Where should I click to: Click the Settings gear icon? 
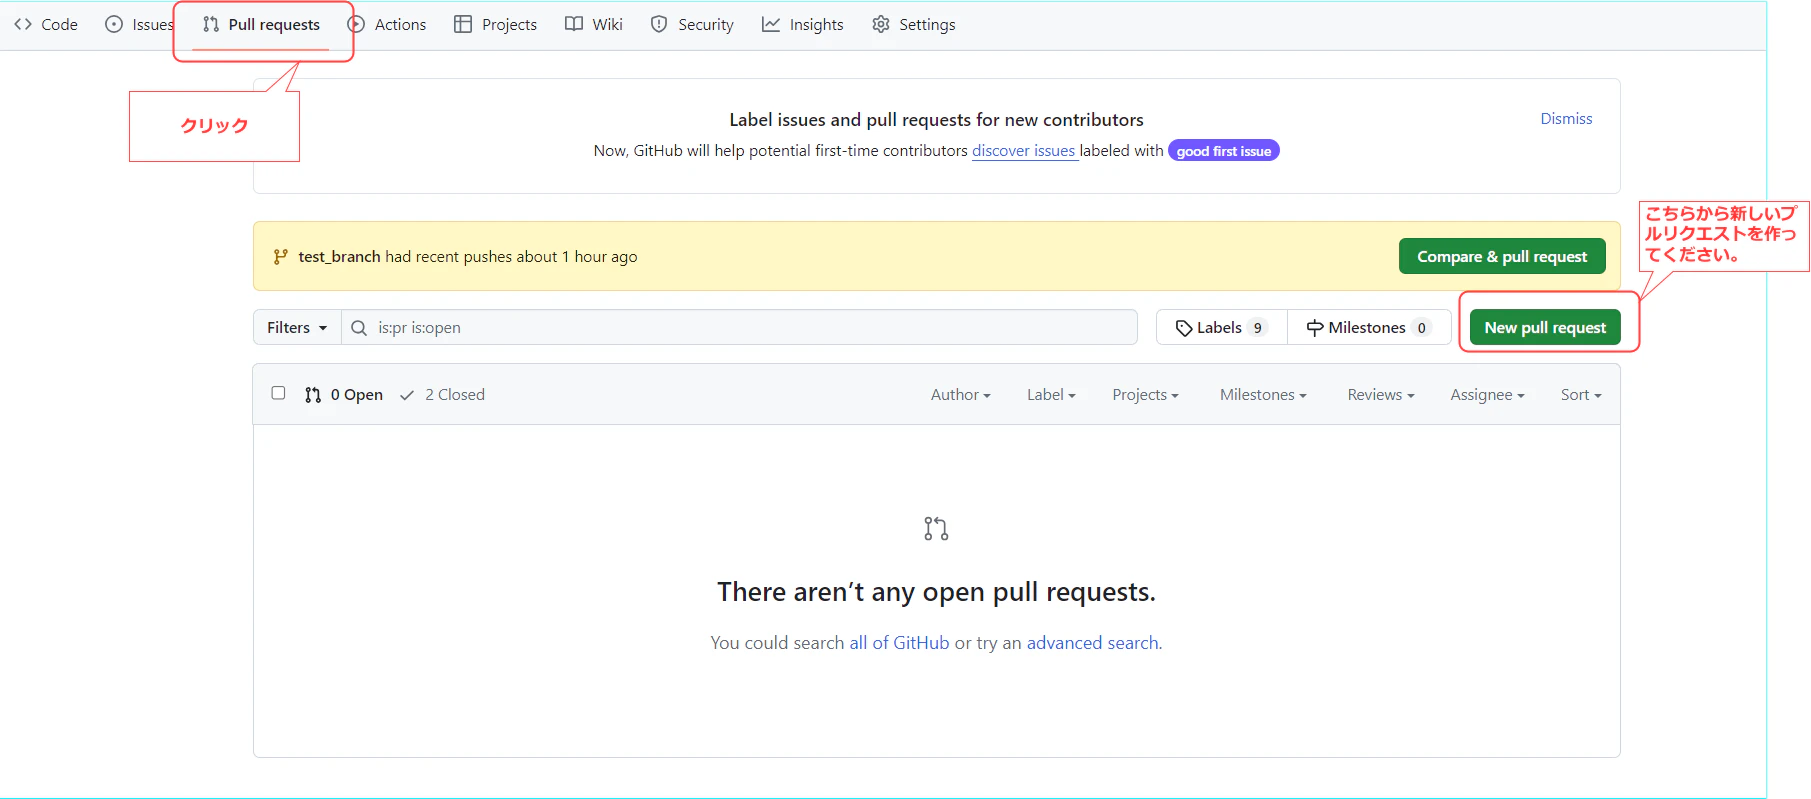pos(881,24)
